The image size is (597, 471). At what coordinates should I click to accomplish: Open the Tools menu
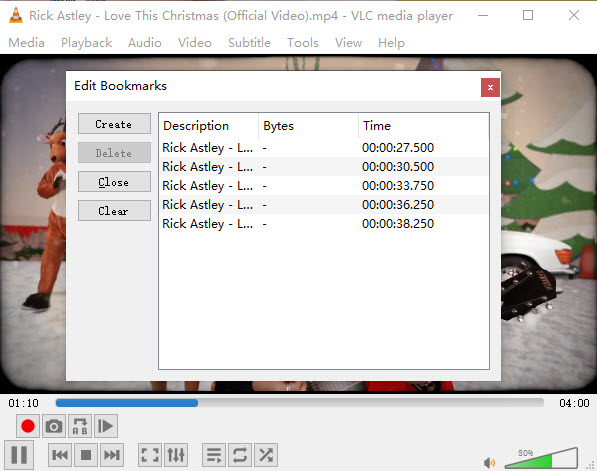pyautogui.click(x=303, y=43)
